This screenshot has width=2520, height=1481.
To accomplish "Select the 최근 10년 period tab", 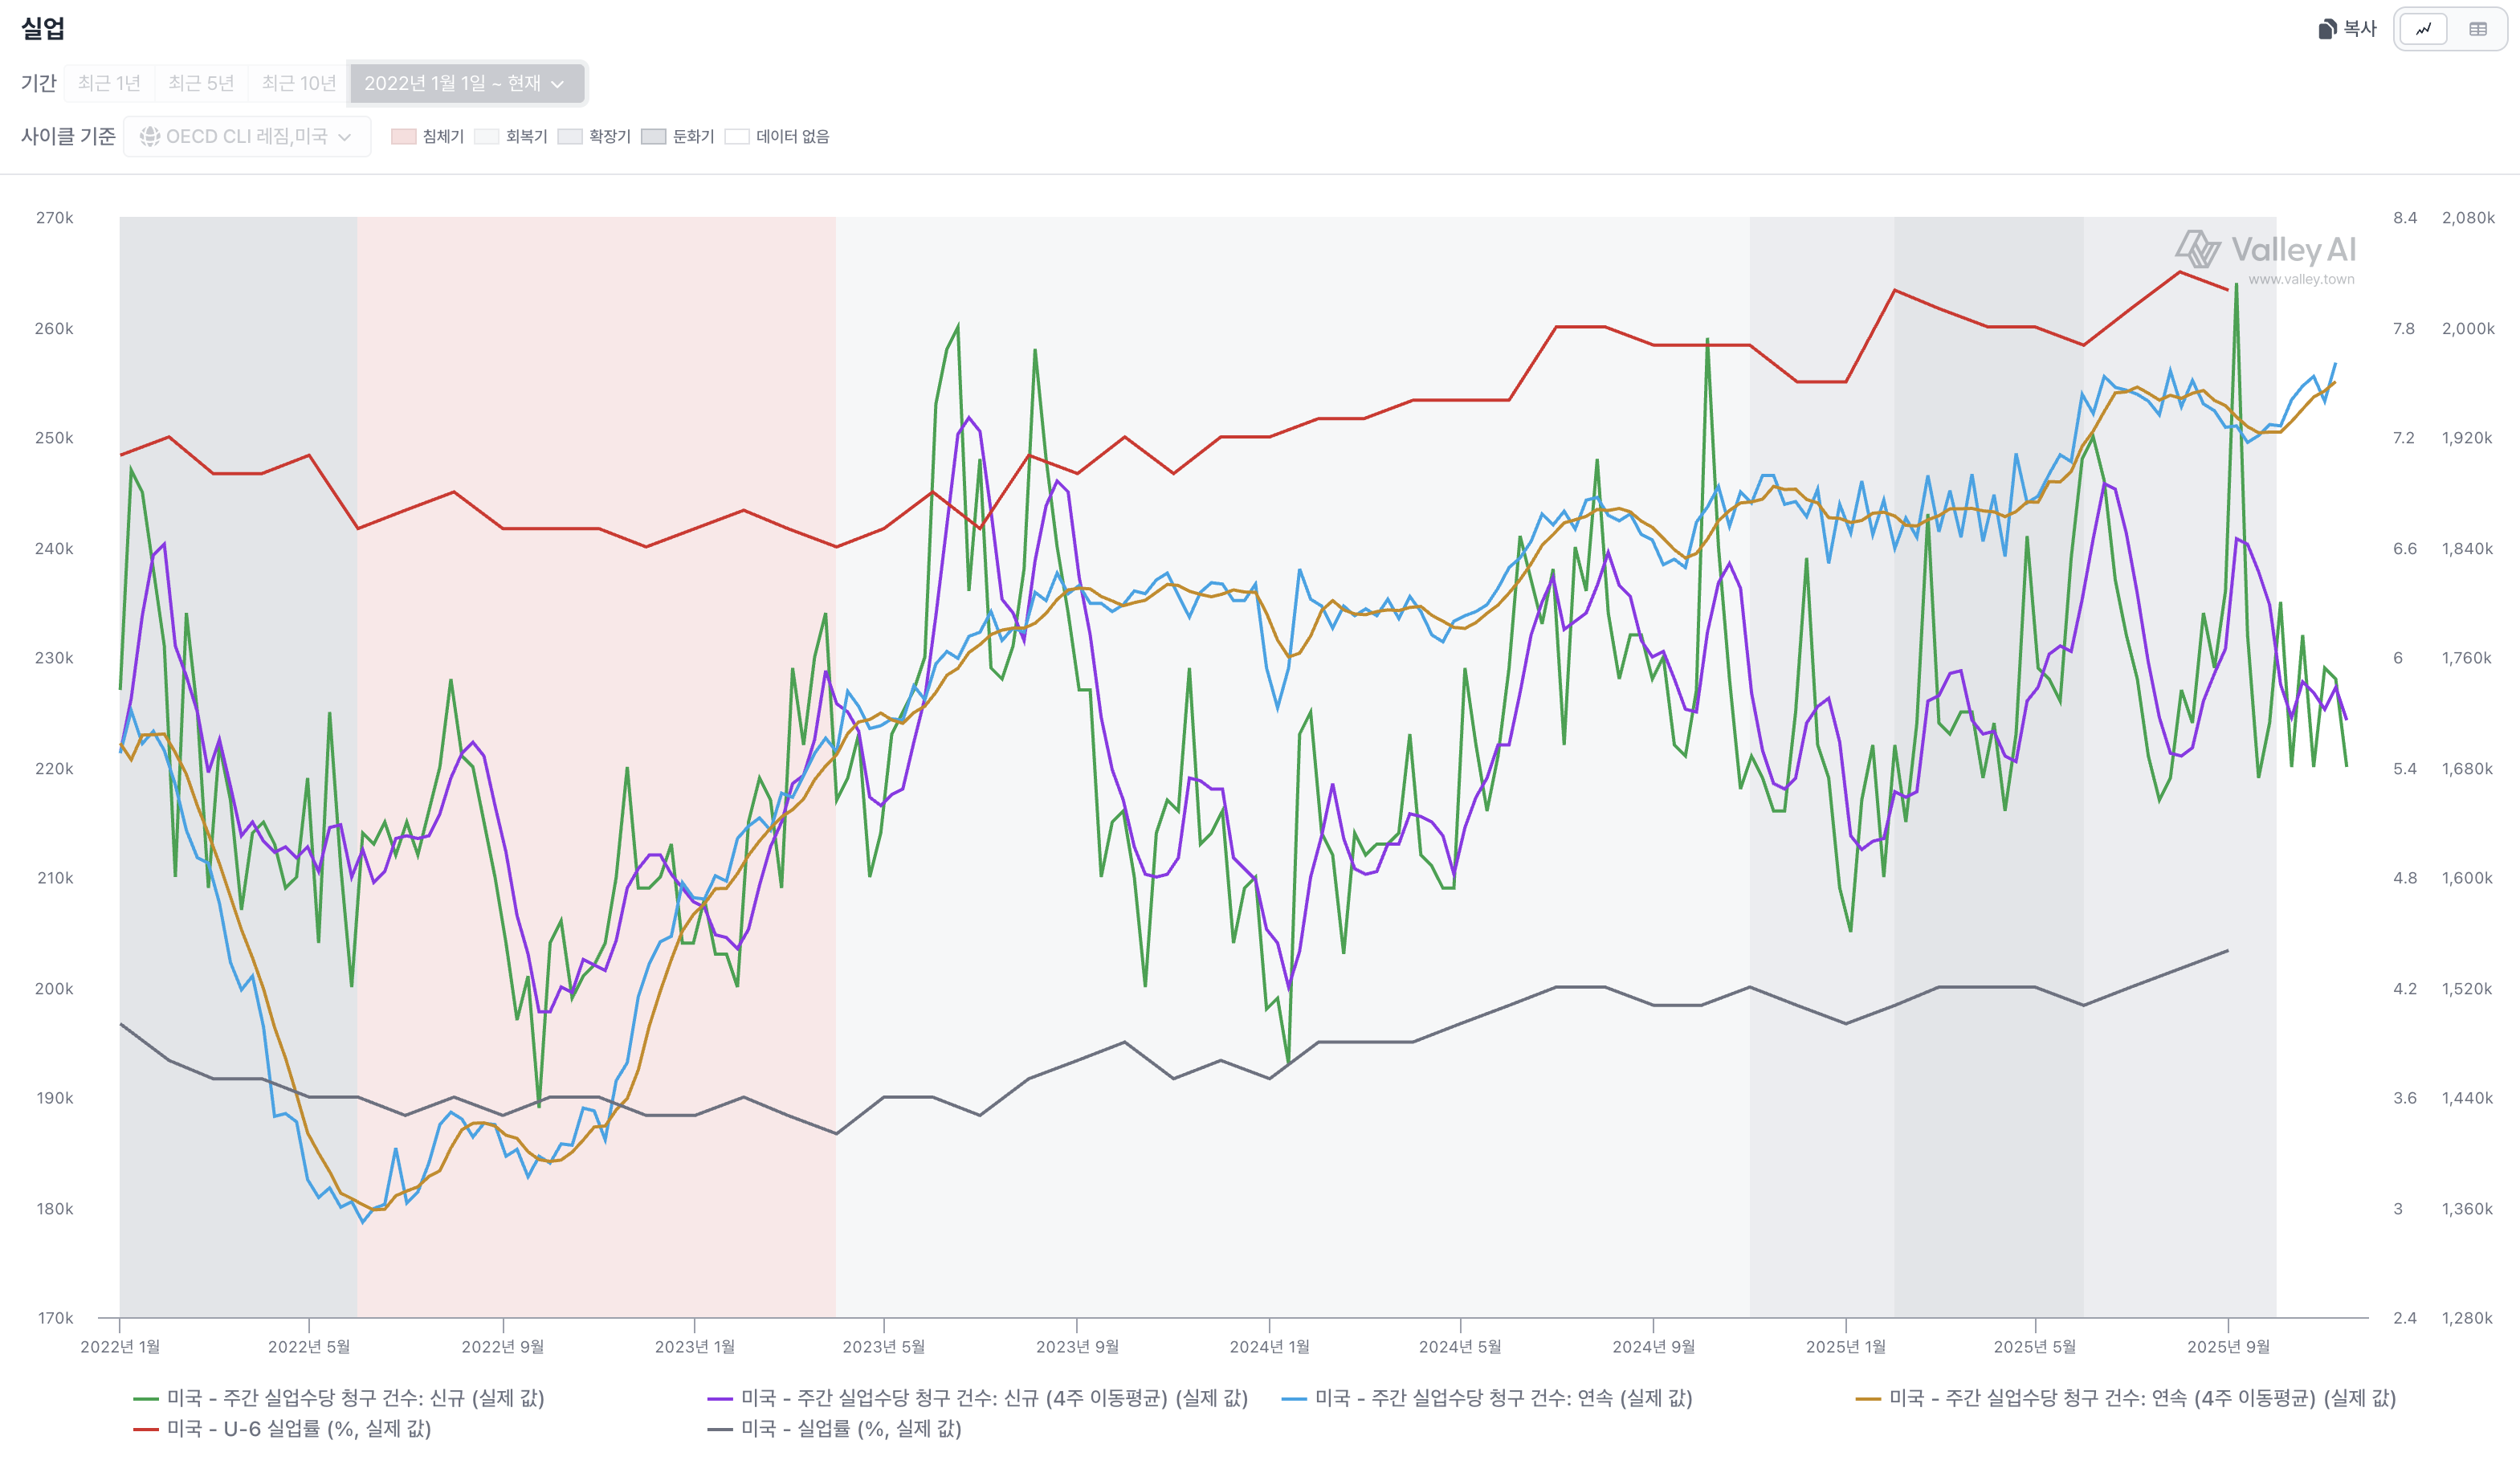I will click(x=298, y=83).
